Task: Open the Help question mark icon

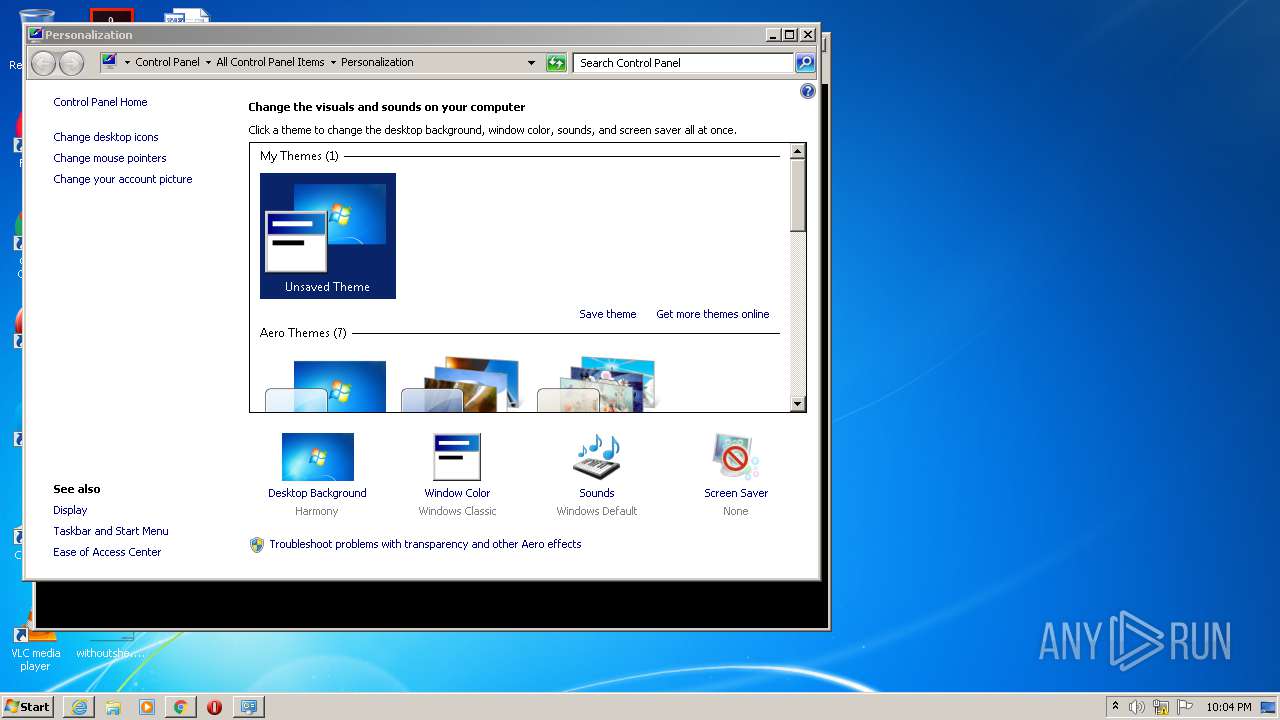Action: coord(808,91)
